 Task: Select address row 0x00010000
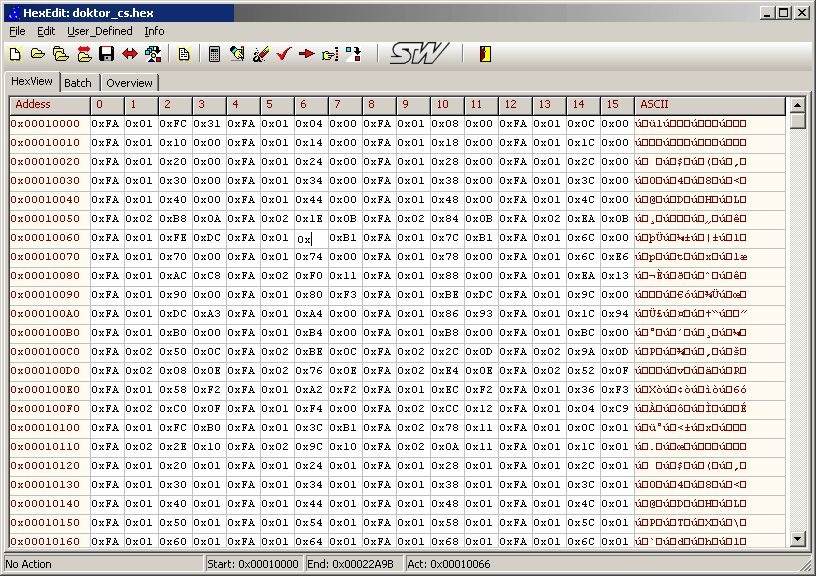(x=46, y=124)
